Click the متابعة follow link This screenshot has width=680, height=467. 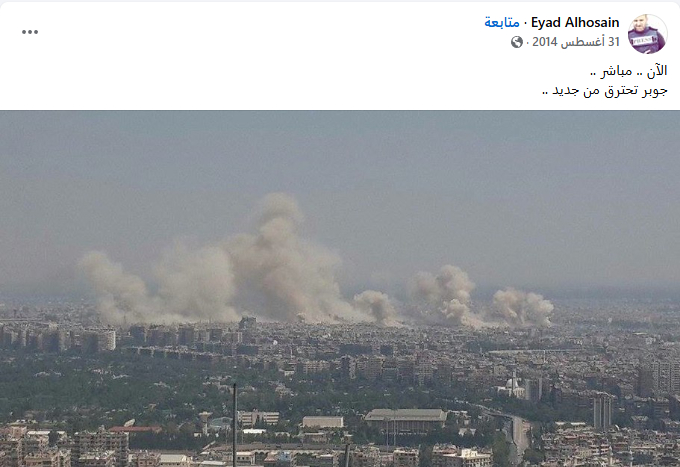[502, 23]
